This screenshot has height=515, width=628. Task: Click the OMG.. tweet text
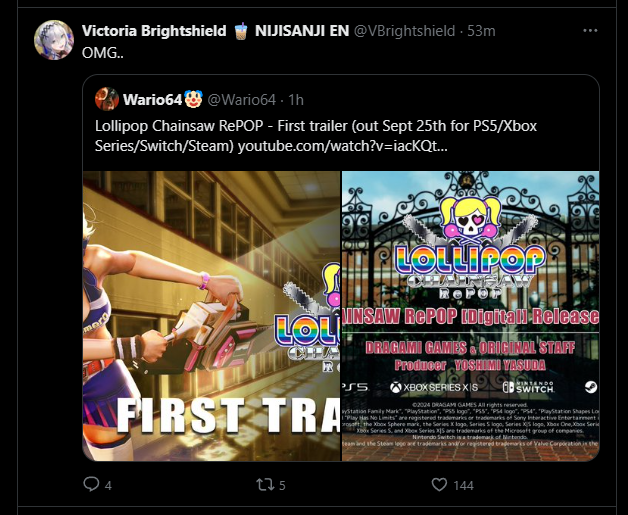point(103,53)
